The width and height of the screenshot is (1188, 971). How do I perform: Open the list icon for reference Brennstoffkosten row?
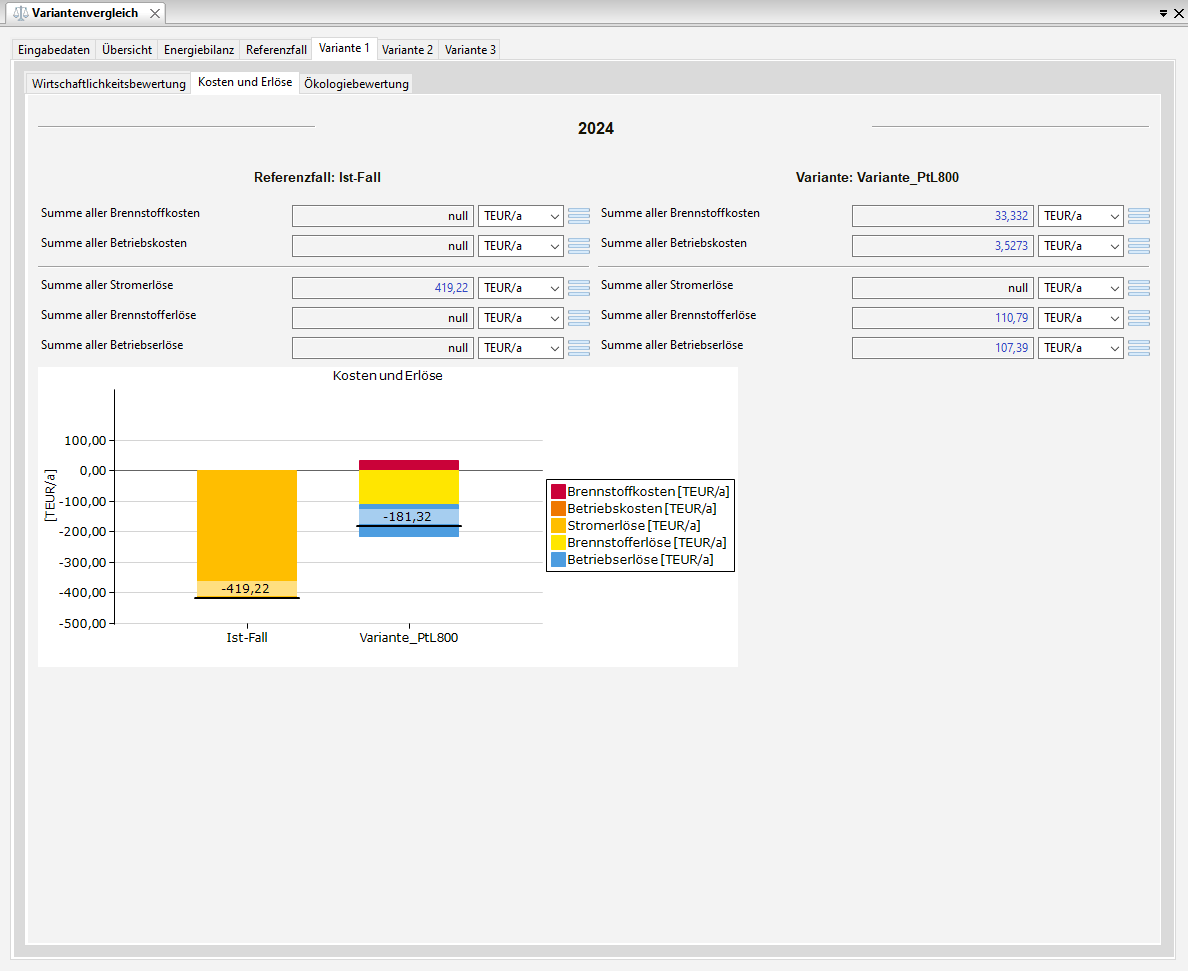tap(579, 216)
